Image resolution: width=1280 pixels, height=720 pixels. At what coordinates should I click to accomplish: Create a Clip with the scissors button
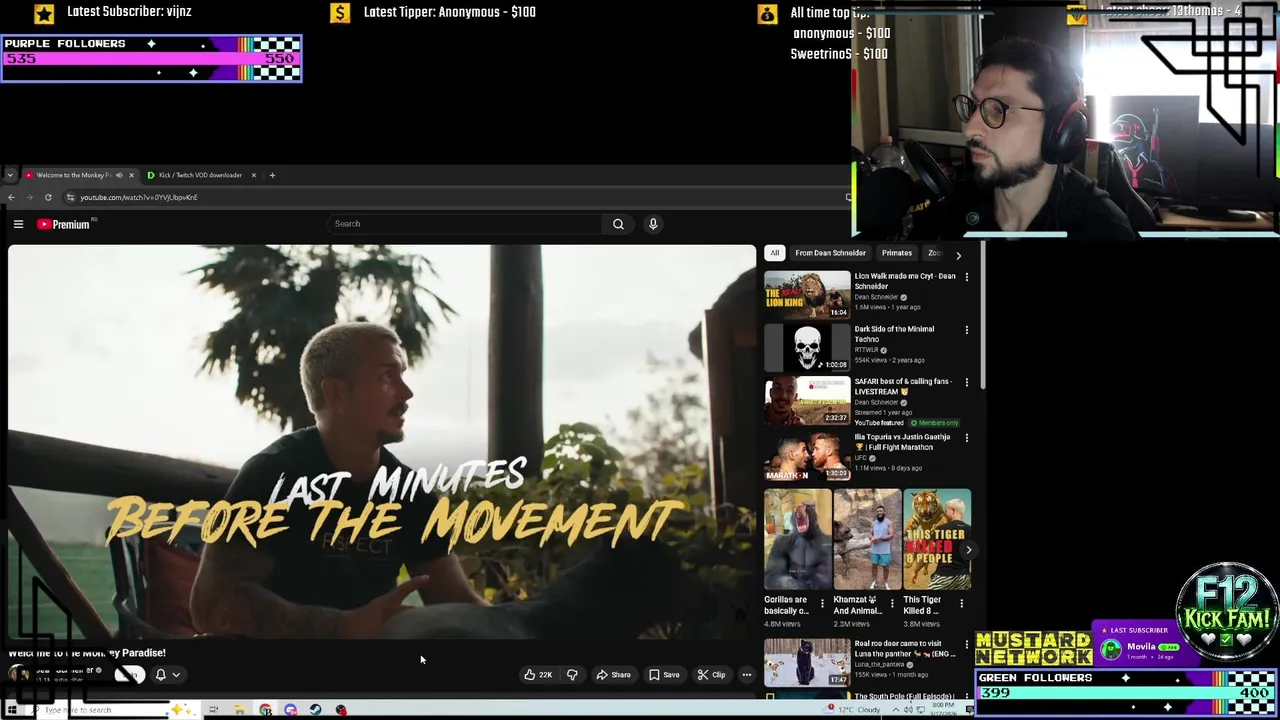point(712,675)
